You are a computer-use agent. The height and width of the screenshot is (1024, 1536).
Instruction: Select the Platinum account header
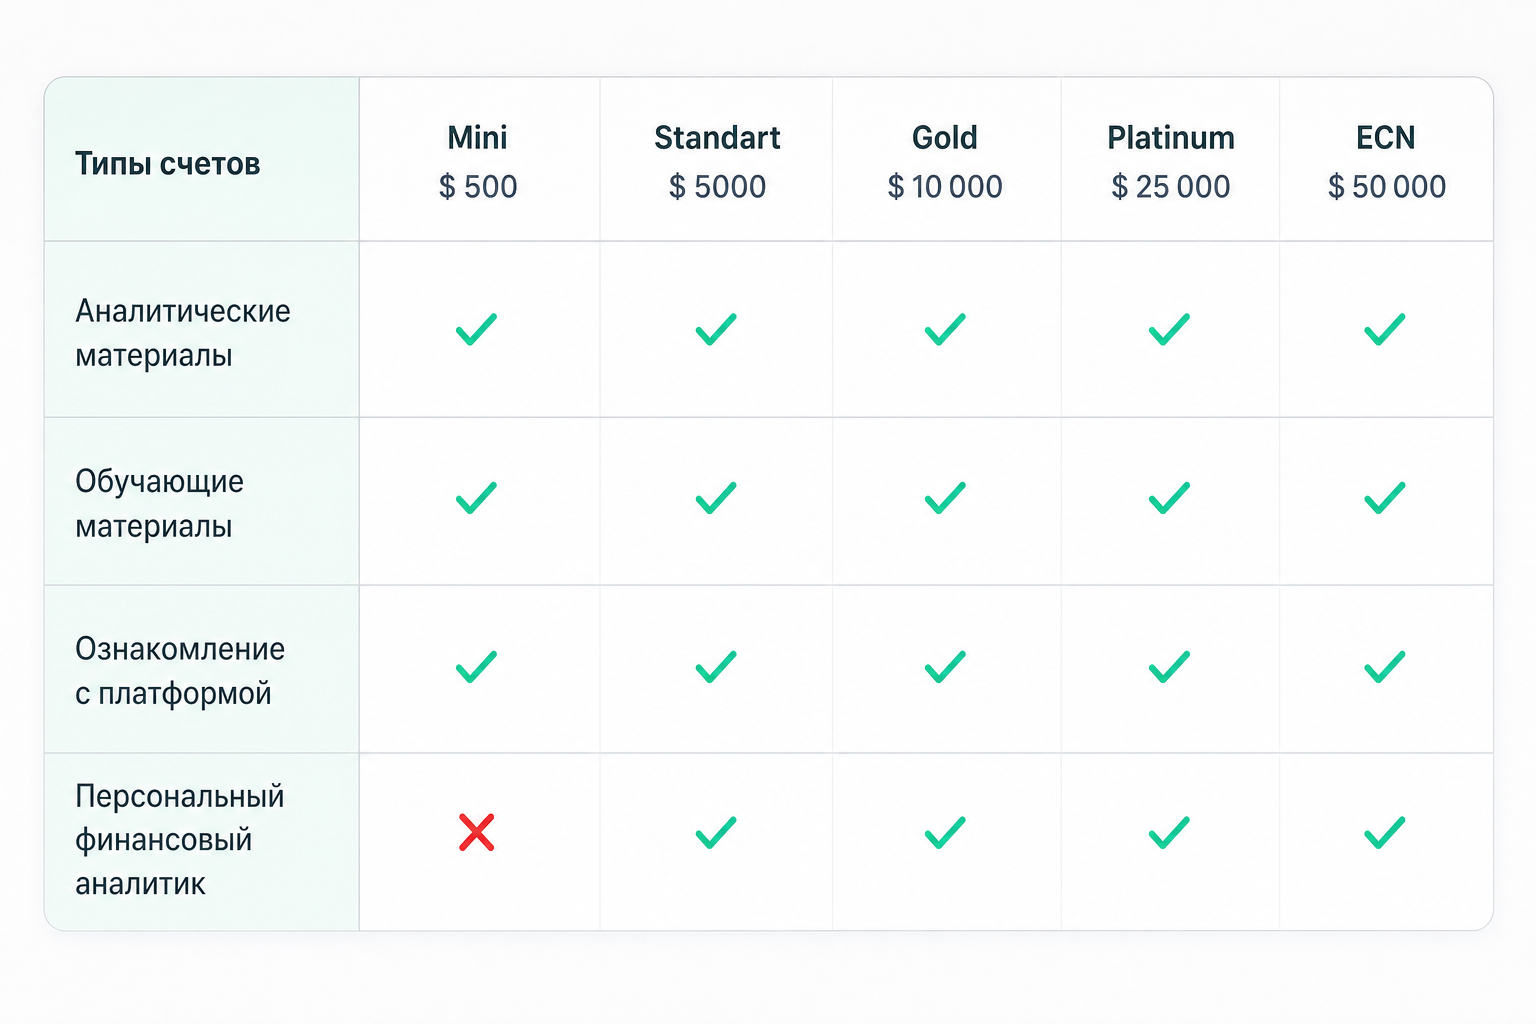pos(1171,161)
